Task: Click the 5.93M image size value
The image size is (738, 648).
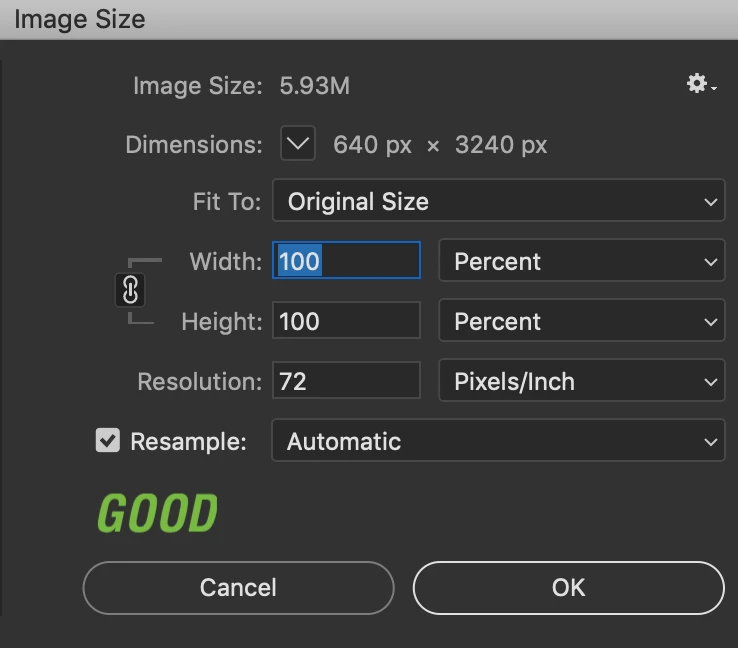Action: click(x=314, y=86)
